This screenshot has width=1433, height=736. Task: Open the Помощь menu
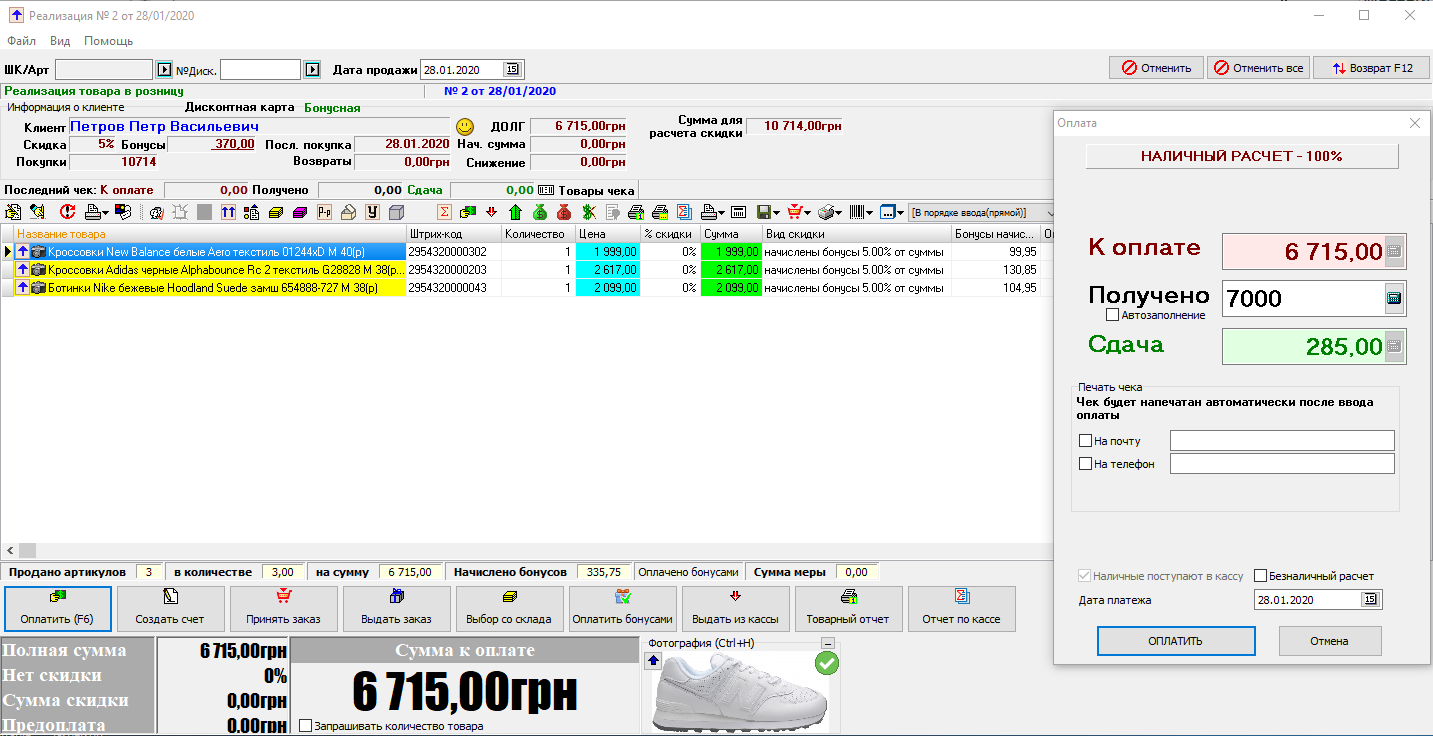108,41
